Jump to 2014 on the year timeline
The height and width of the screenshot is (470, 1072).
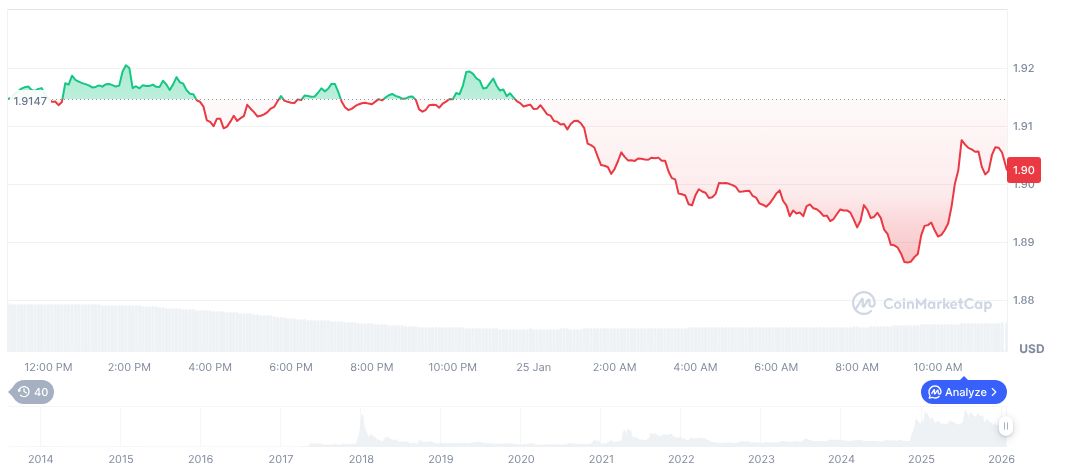(x=41, y=459)
